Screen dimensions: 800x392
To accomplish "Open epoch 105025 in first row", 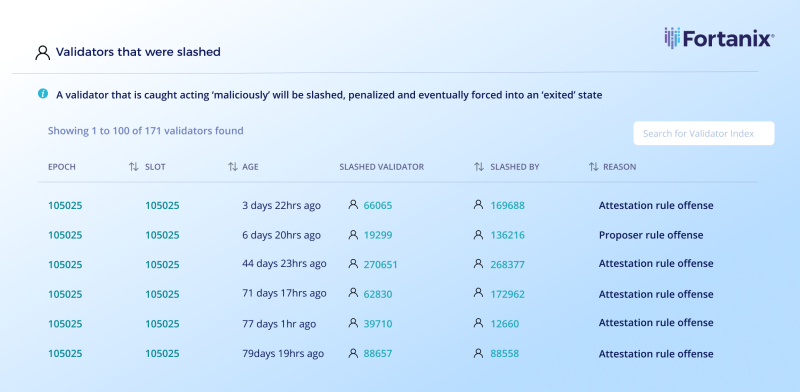I will (65, 206).
